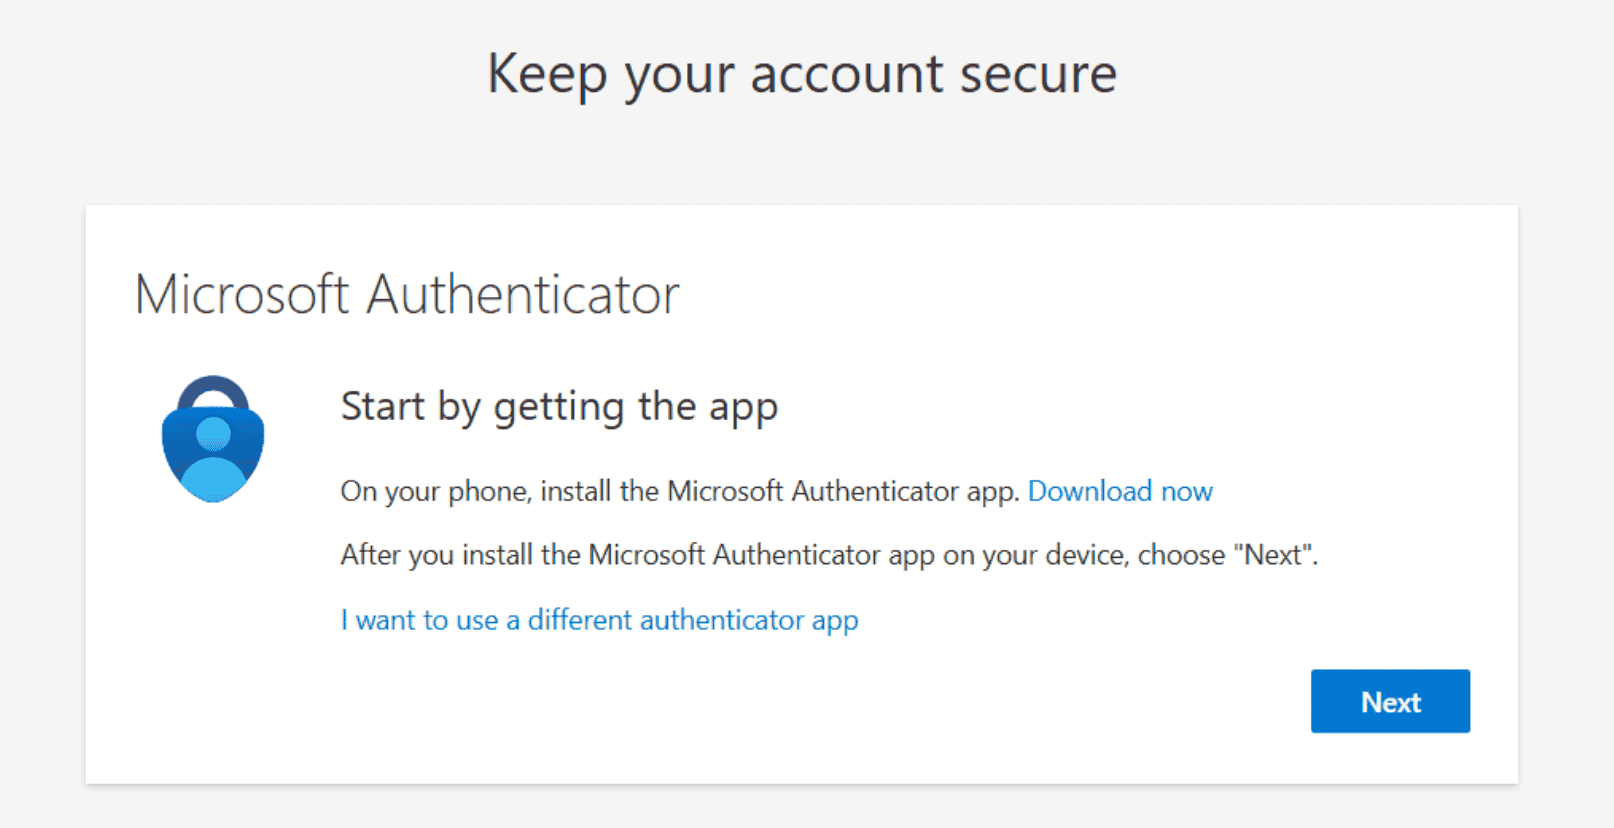Click the On your phone, install instruction text
This screenshot has width=1614, height=828.
coord(680,491)
